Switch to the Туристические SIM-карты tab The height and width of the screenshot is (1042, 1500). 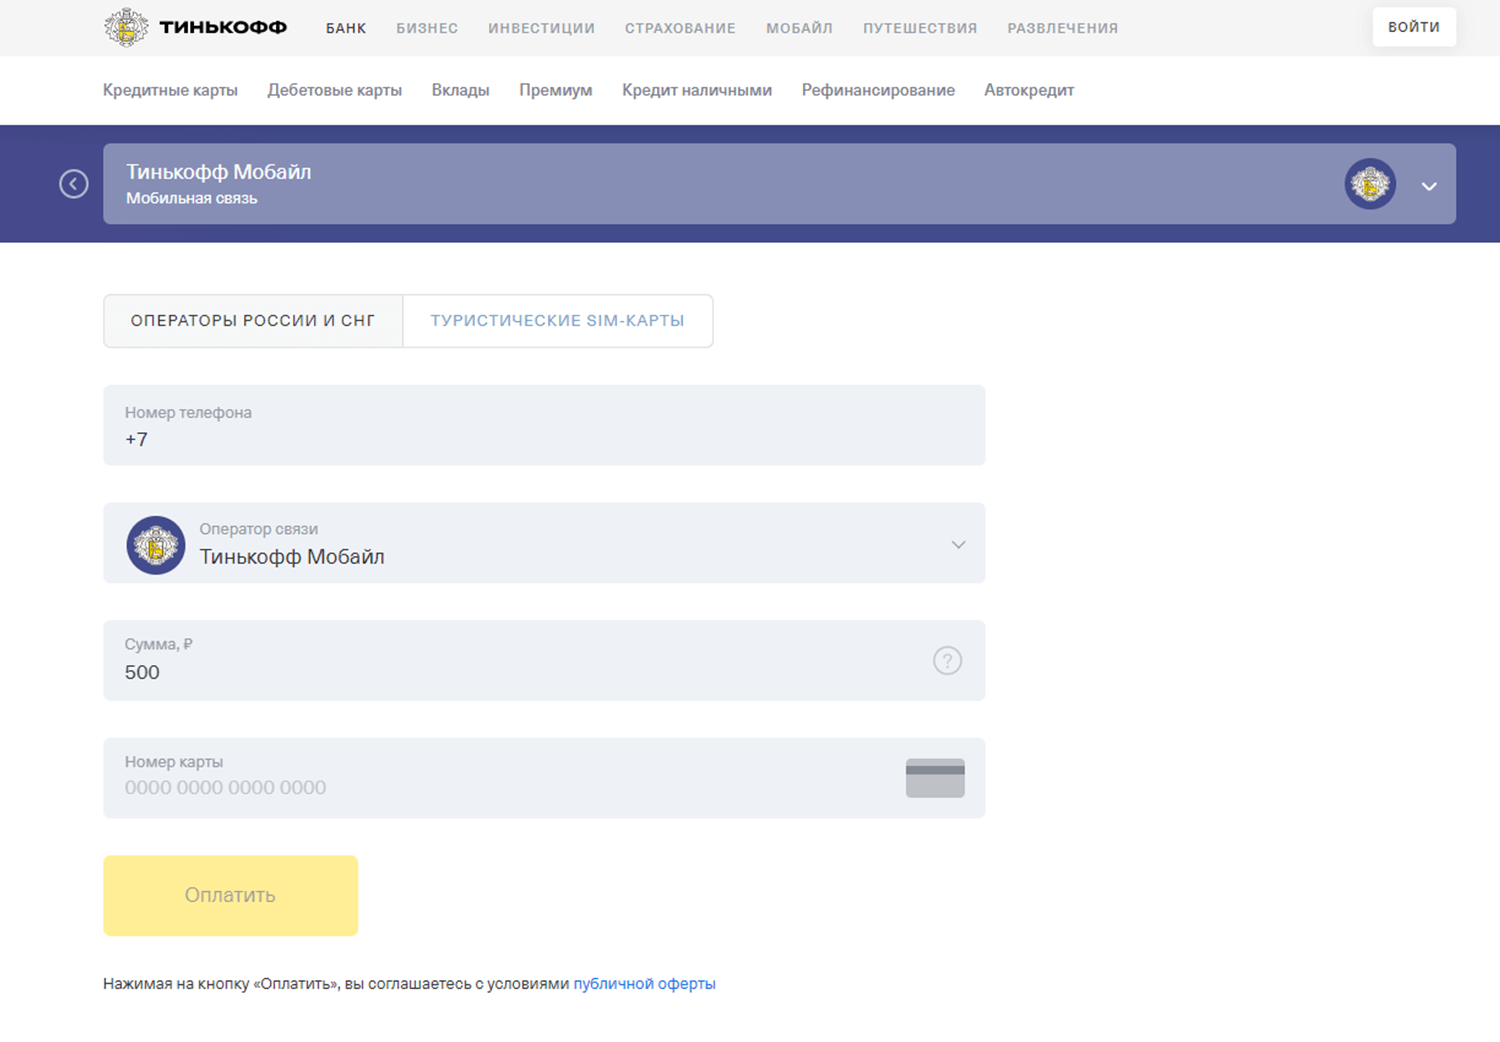tap(558, 321)
